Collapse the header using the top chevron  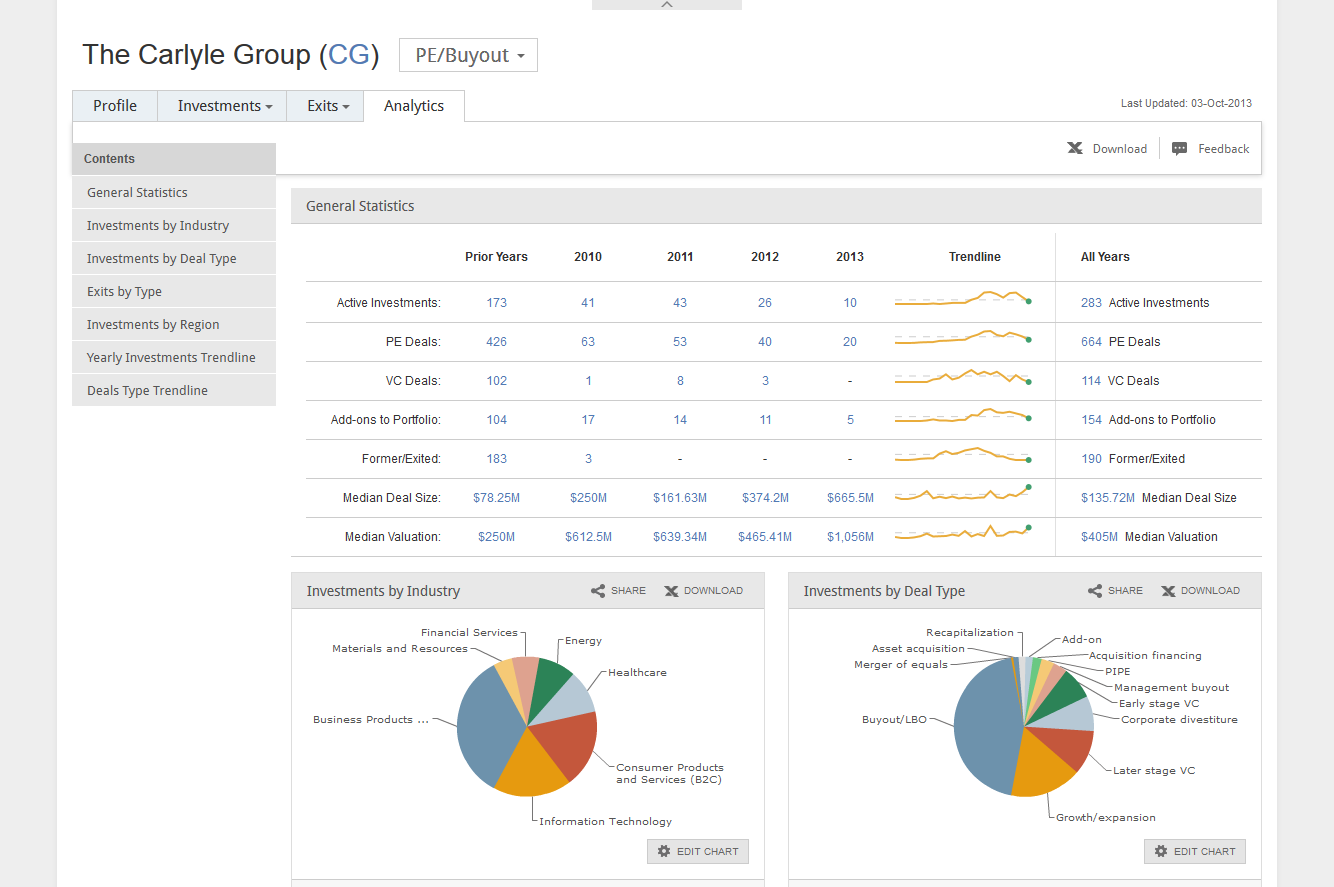tap(667, 5)
